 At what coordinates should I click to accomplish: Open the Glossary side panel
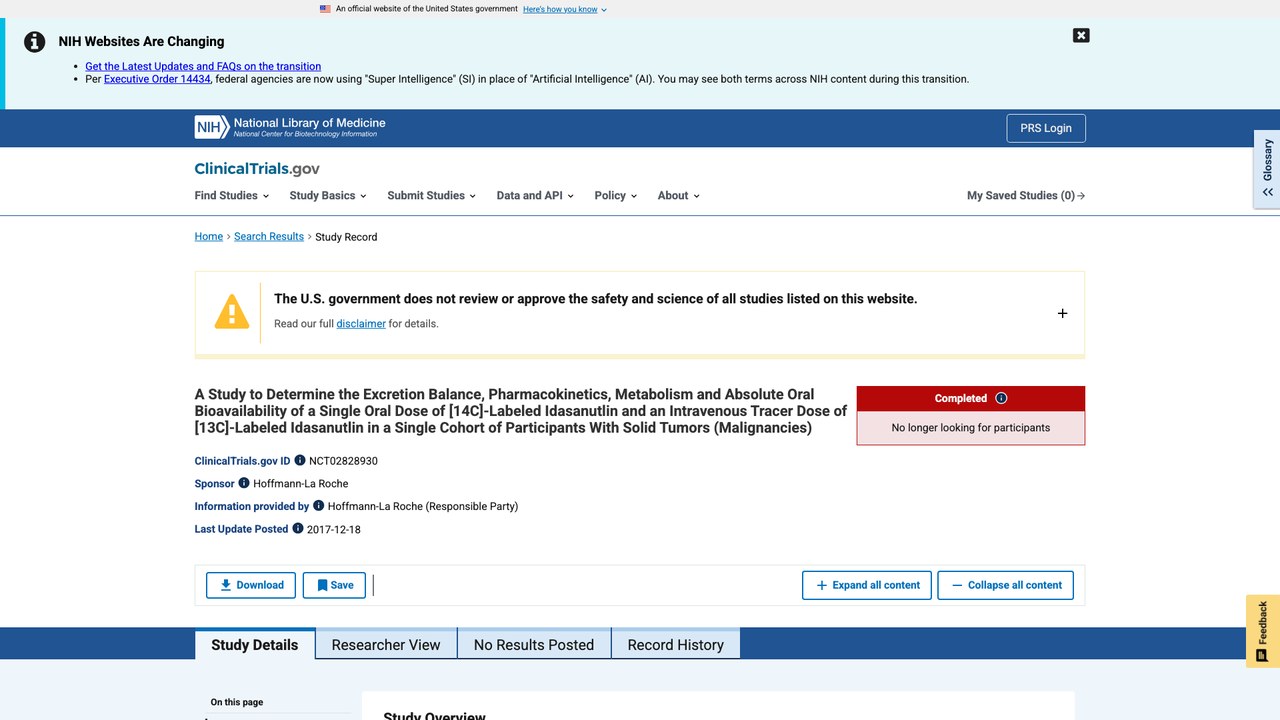(x=1267, y=169)
